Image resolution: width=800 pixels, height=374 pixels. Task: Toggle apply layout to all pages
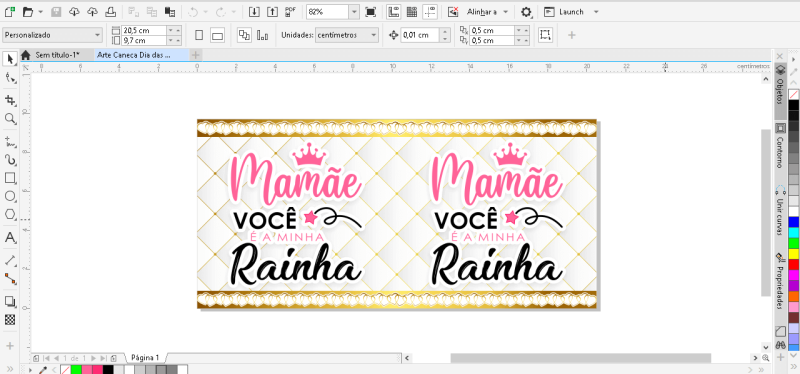(244, 35)
